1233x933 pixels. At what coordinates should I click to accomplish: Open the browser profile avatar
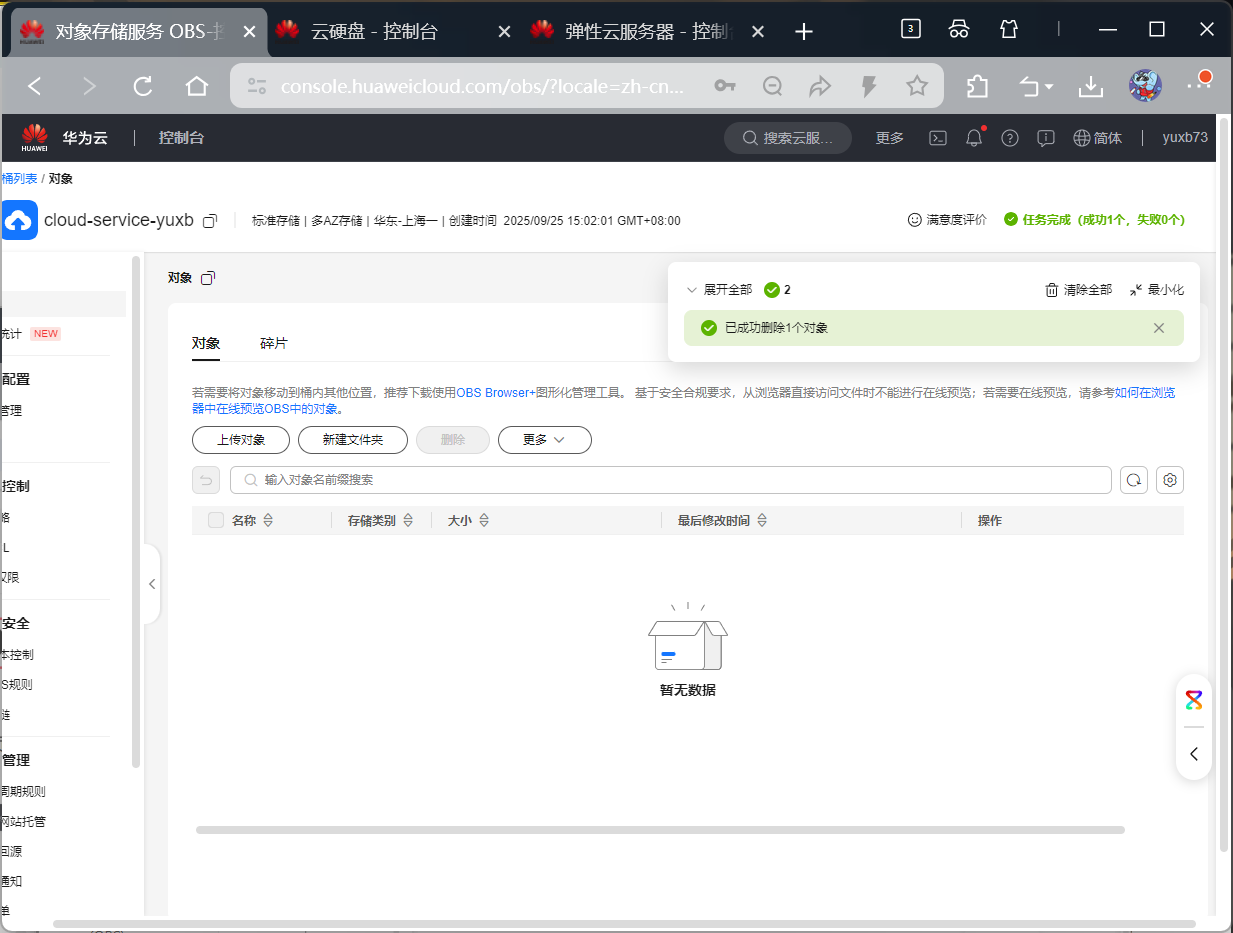1145,86
